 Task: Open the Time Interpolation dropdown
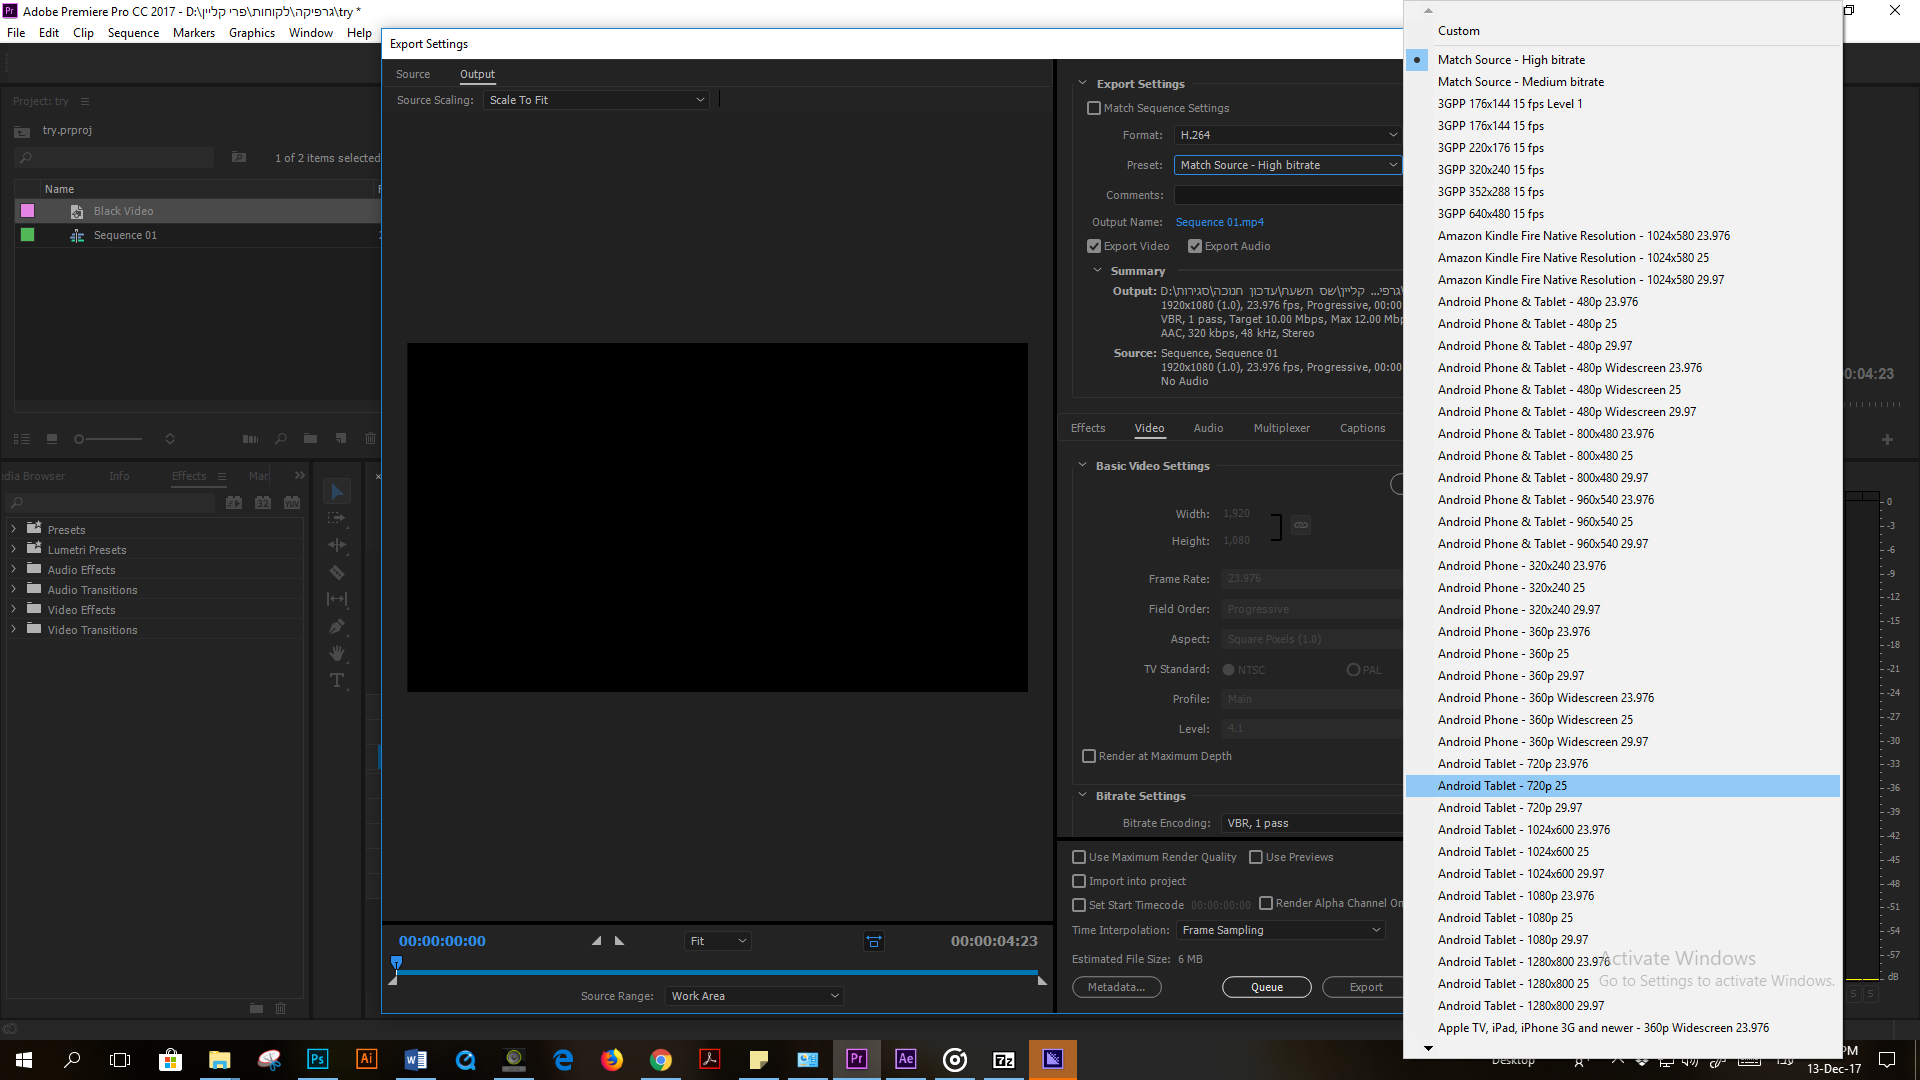point(1280,930)
